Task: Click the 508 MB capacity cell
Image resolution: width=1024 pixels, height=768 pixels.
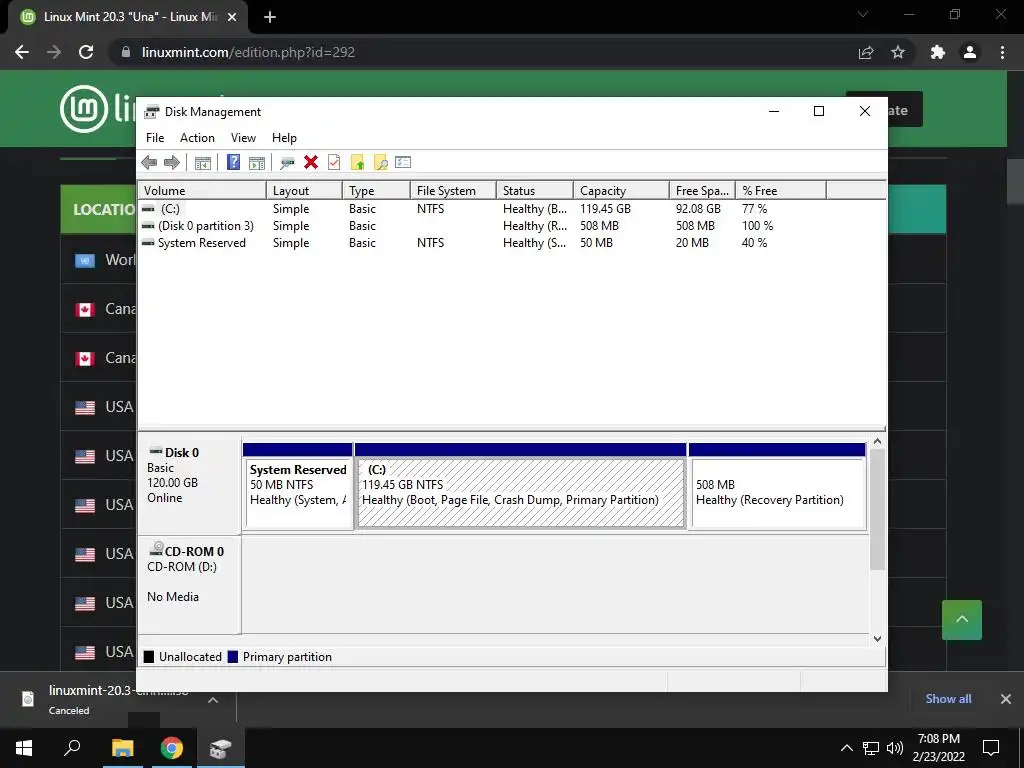Action: pos(599,226)
